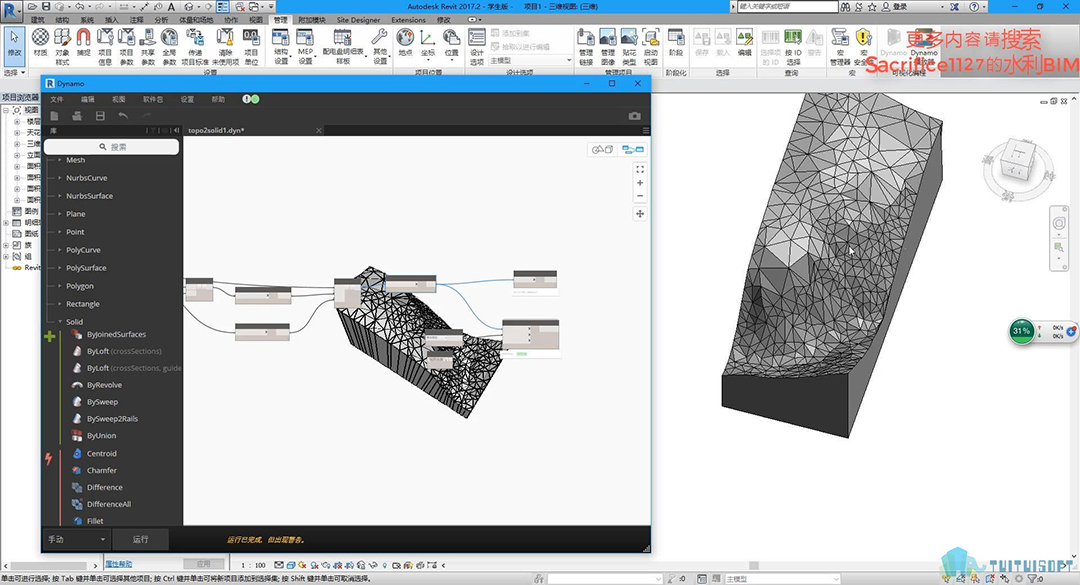Screen dimensions: 1080x585
Task: Expand the PolyCurve library category
Action: click(x=83, y=250)
